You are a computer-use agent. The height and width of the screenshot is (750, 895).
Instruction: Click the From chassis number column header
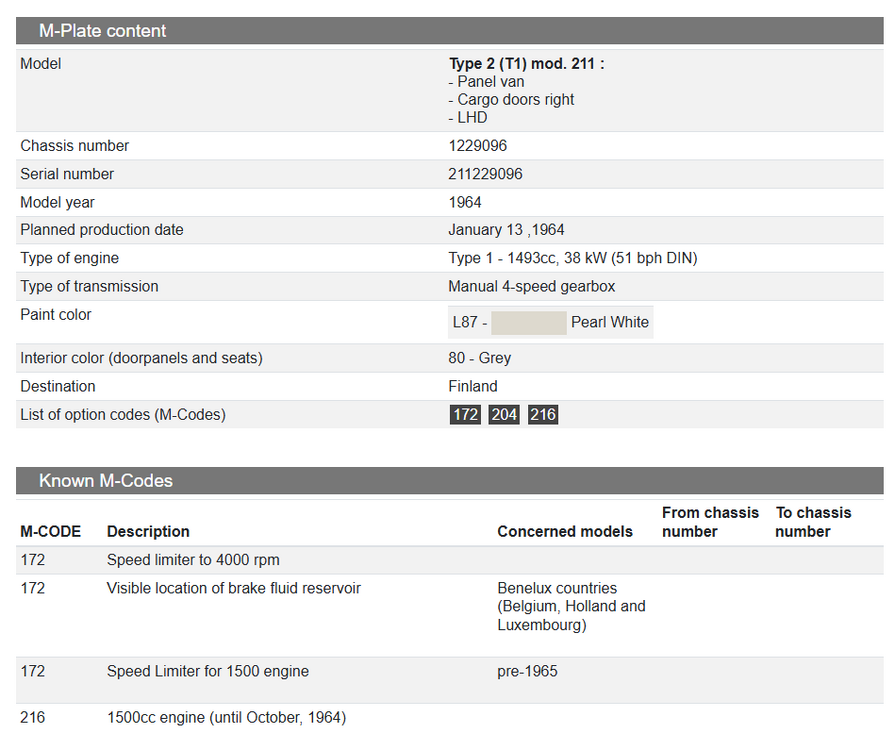coord(710,522)
